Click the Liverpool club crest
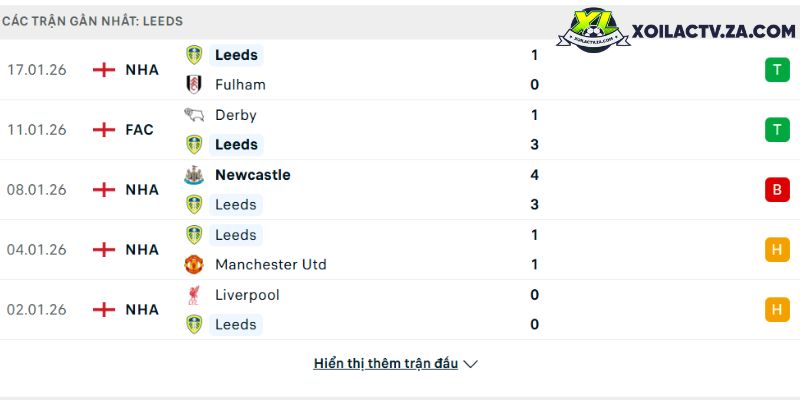Screen dimensions: 800x400 click(194, 295)
